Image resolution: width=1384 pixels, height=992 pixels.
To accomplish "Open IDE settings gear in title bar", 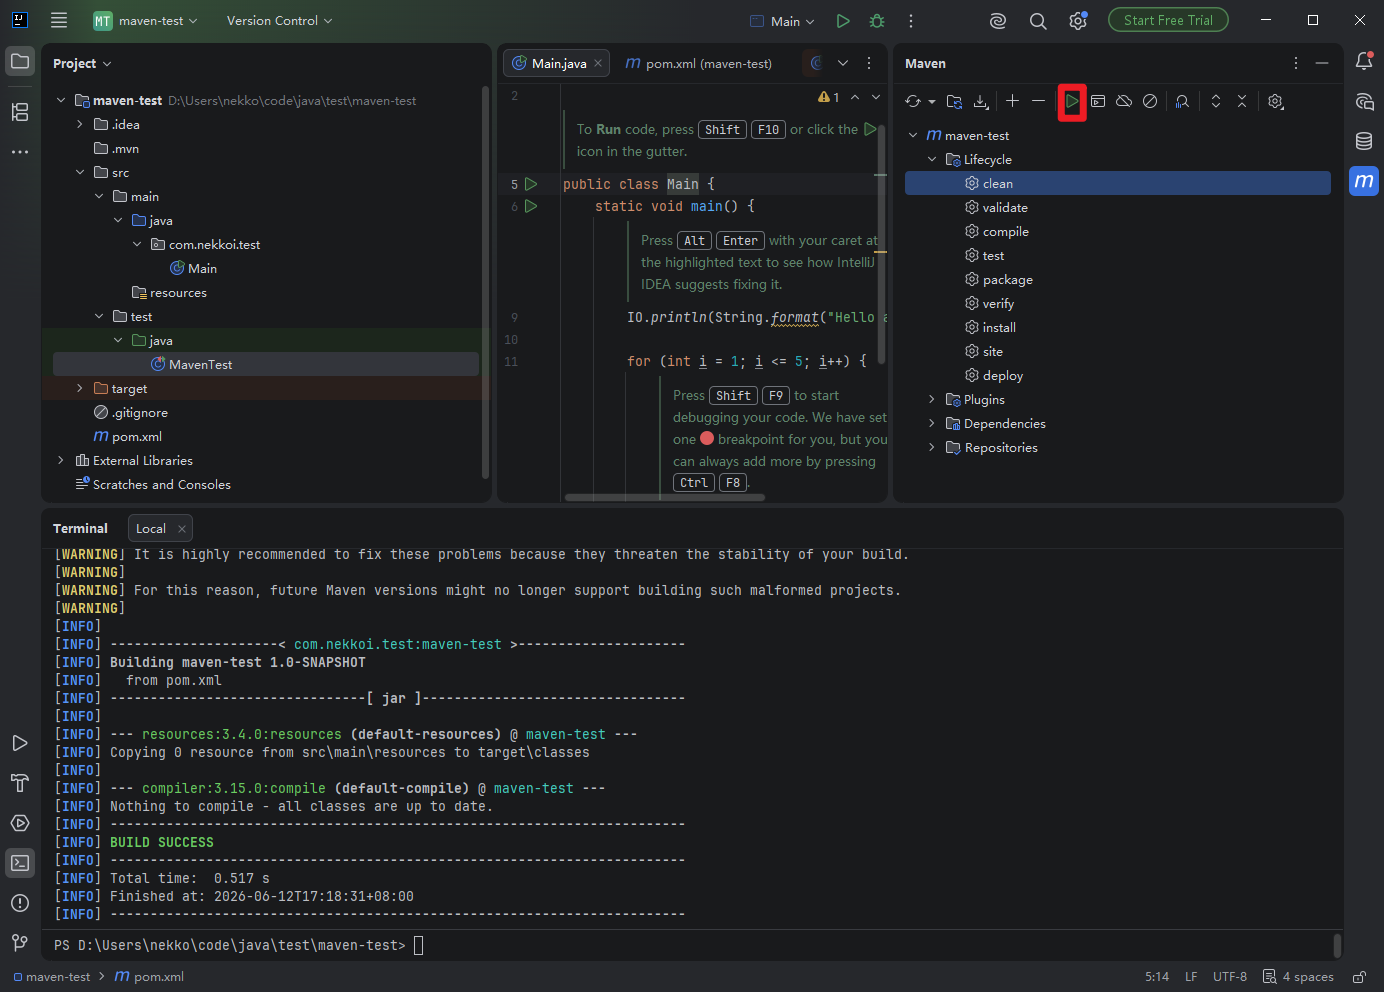I will click(1078, 21).
